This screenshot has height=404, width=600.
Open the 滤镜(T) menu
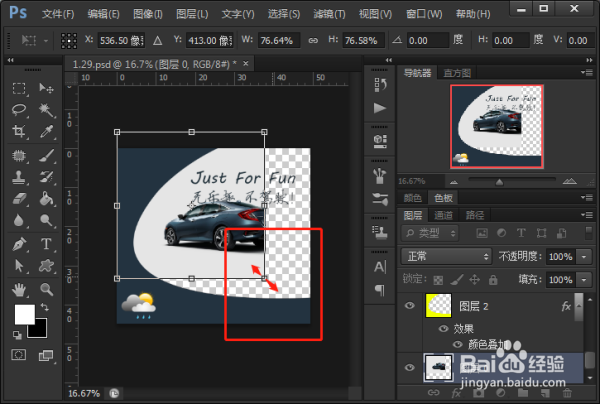pyautogui.click(x=329, y=14)
